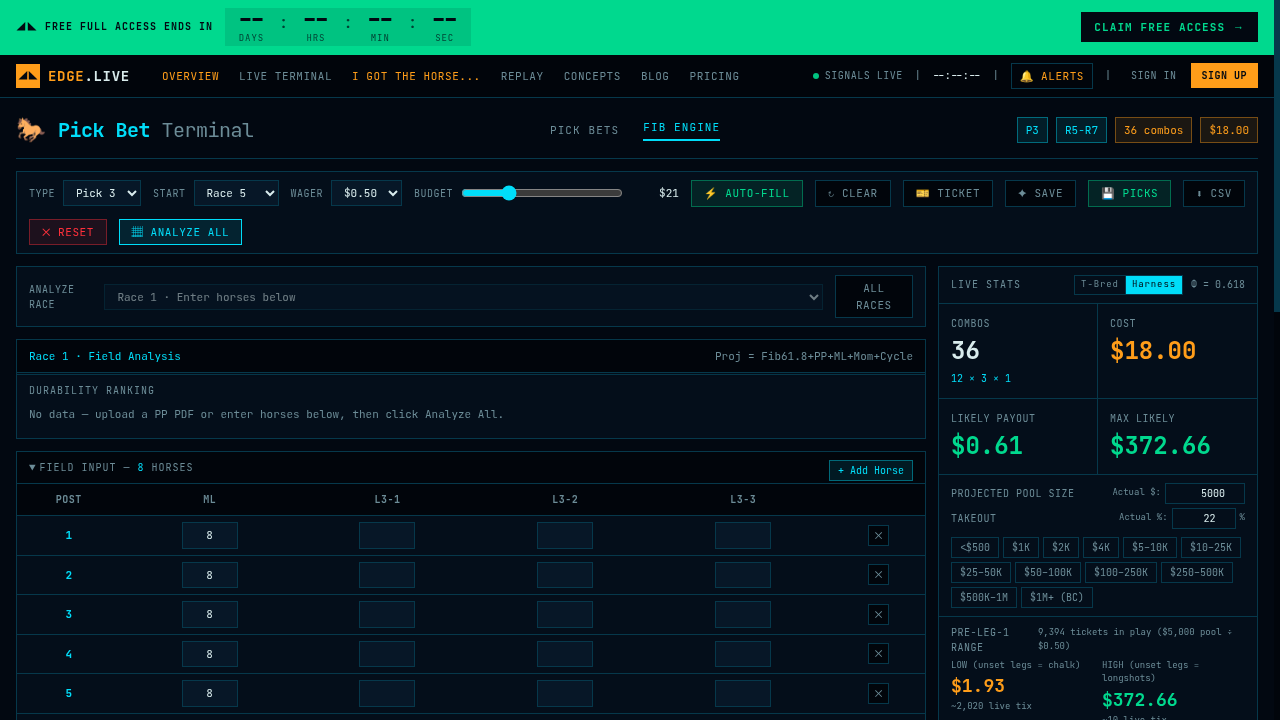Click the Clear button
Screen dimensions: 1280x720
pos(853,194)
